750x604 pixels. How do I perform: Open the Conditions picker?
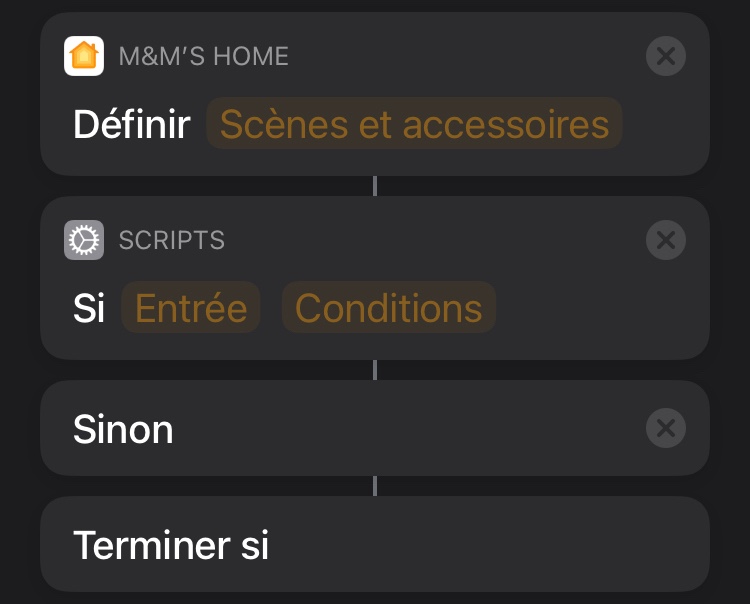click(x=389, y=309)
